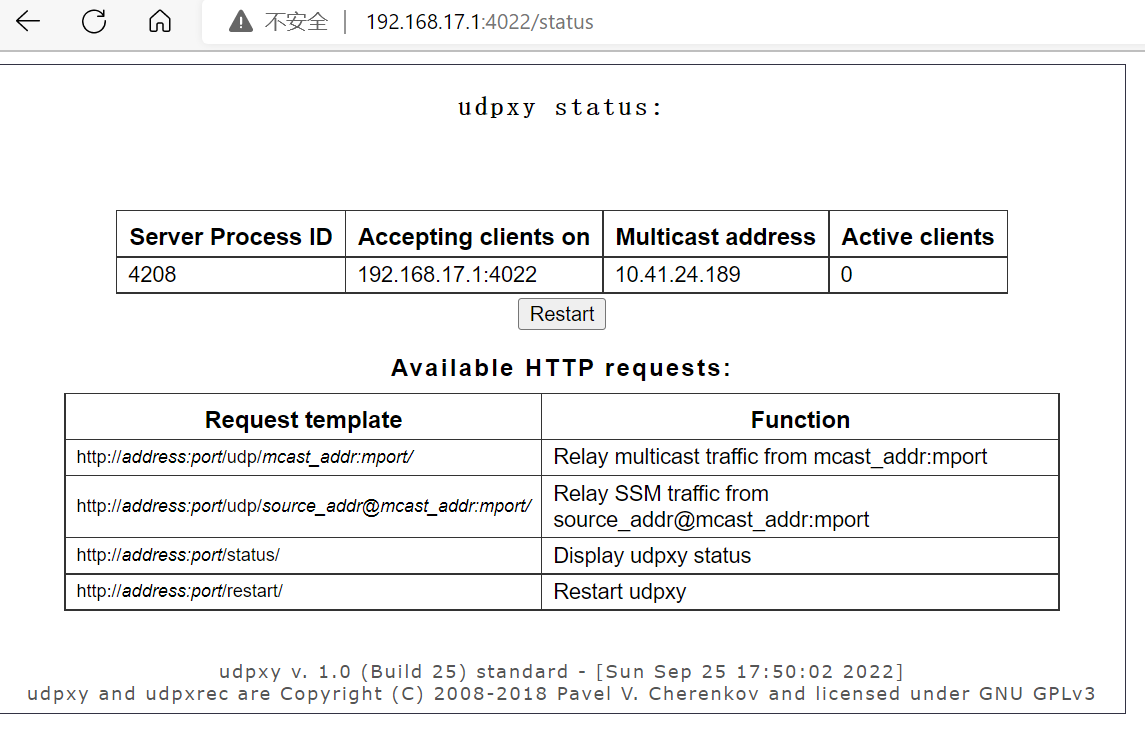Select the udp/mcast_addr:mport request template
This screenshot has height=729, width=1145.
(245, 457)
